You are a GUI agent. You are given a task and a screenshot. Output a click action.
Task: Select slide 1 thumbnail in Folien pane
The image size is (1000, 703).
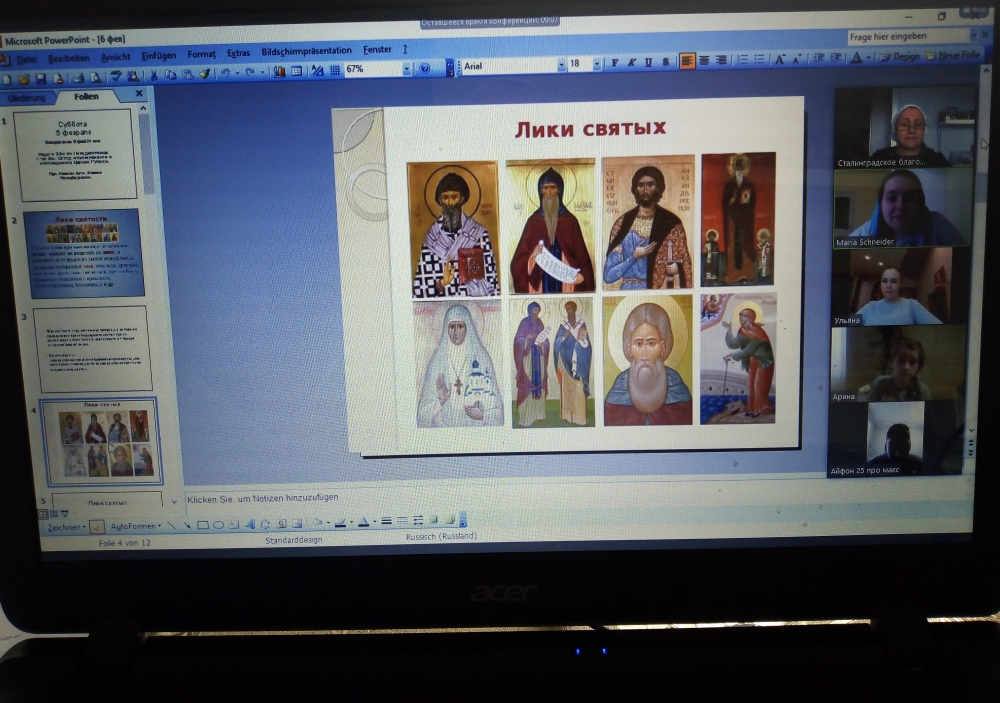(x=76, y=154)
